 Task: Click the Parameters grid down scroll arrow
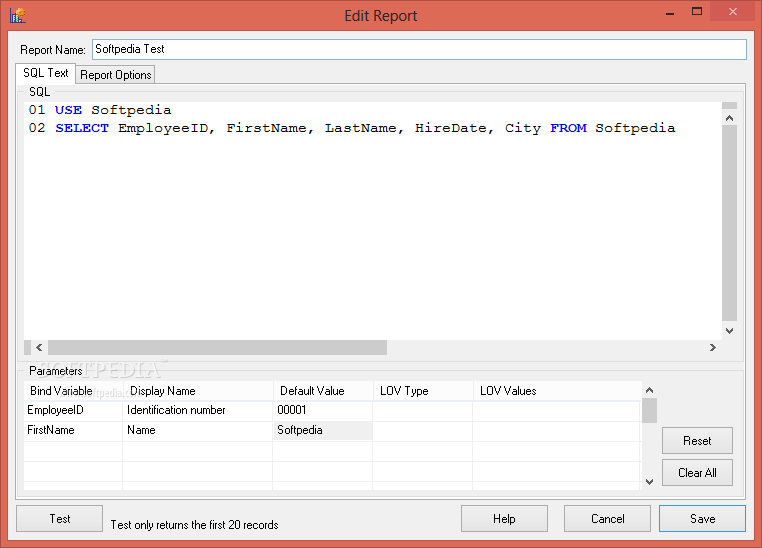point(649,481)
